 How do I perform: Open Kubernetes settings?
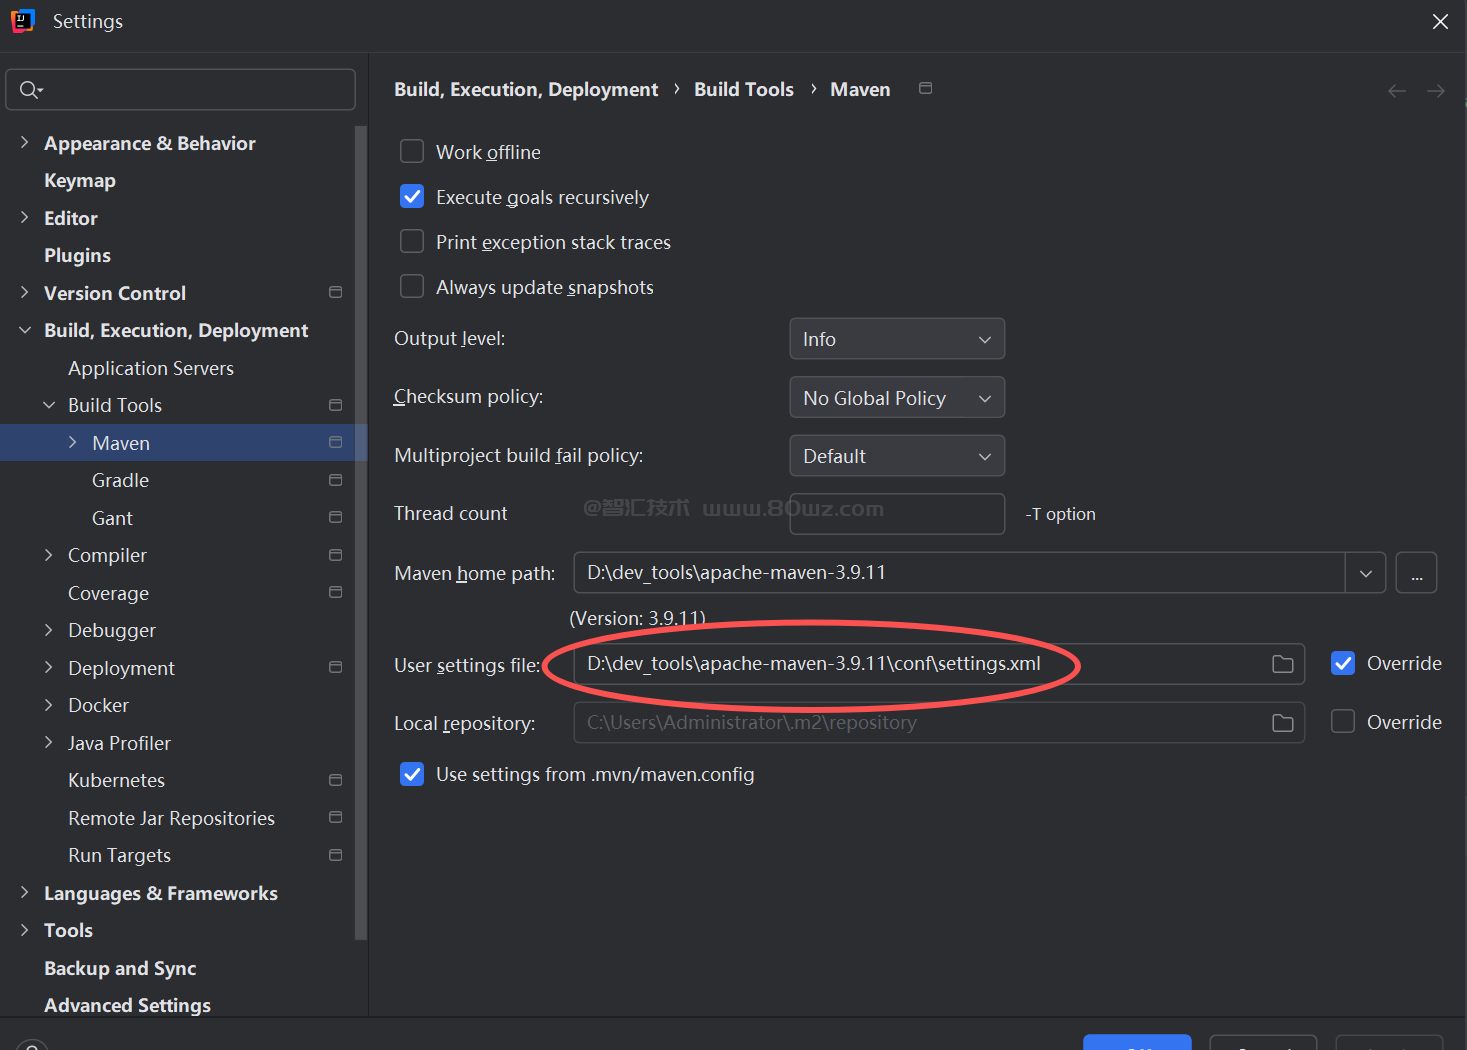(x=116, y=780)
